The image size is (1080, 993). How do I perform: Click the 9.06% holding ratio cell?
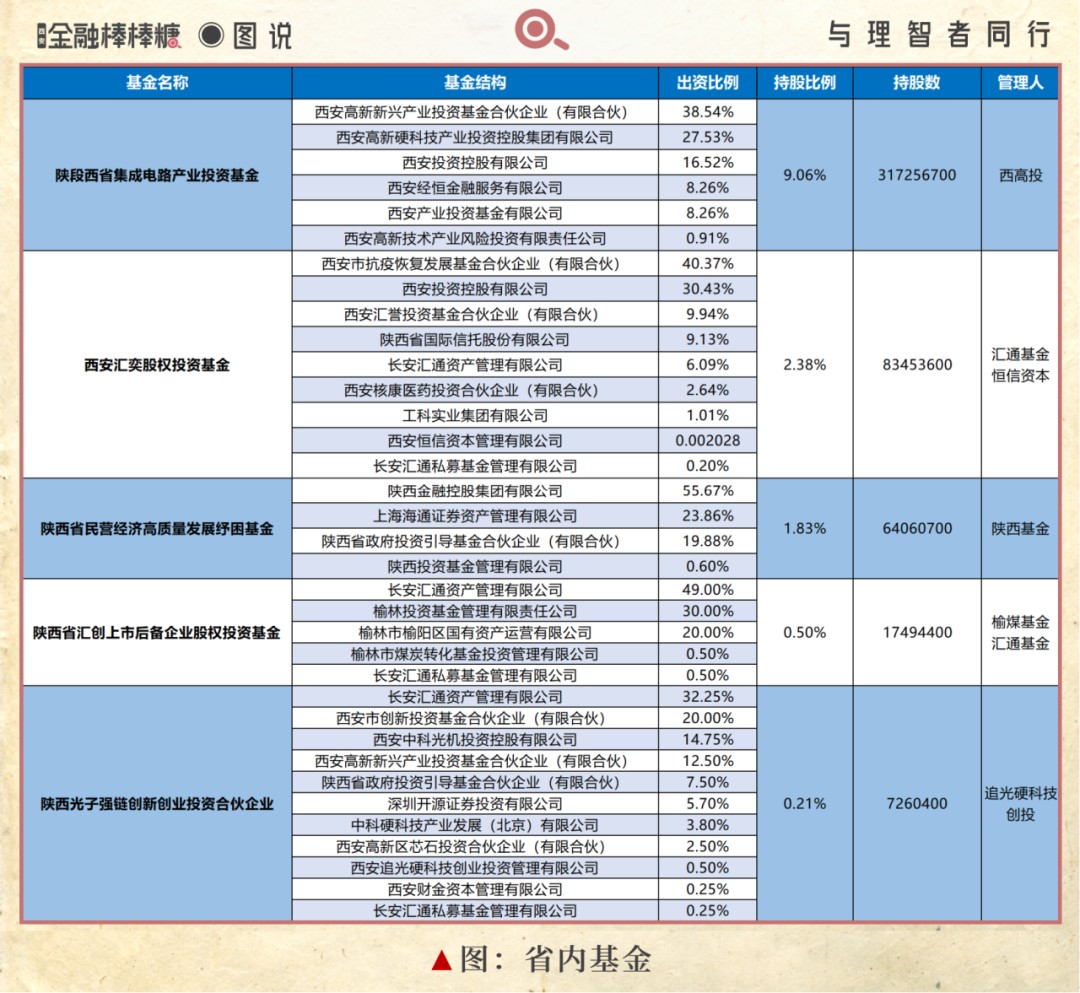(x=803, y=175)
